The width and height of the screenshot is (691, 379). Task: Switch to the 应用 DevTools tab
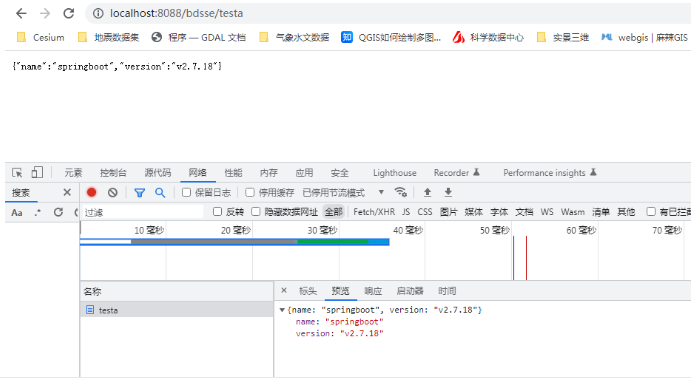[x=304, y=173]
